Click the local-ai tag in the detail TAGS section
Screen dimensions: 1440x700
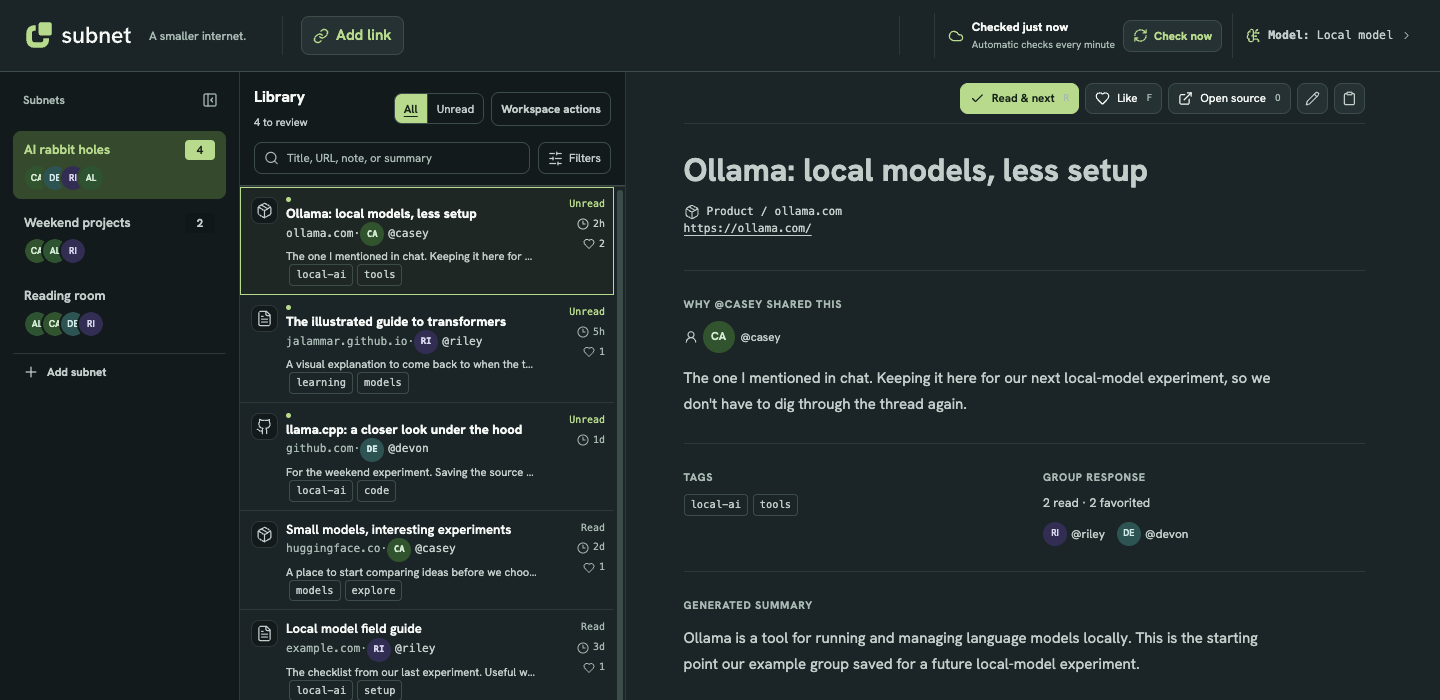(x=715, y=504)
